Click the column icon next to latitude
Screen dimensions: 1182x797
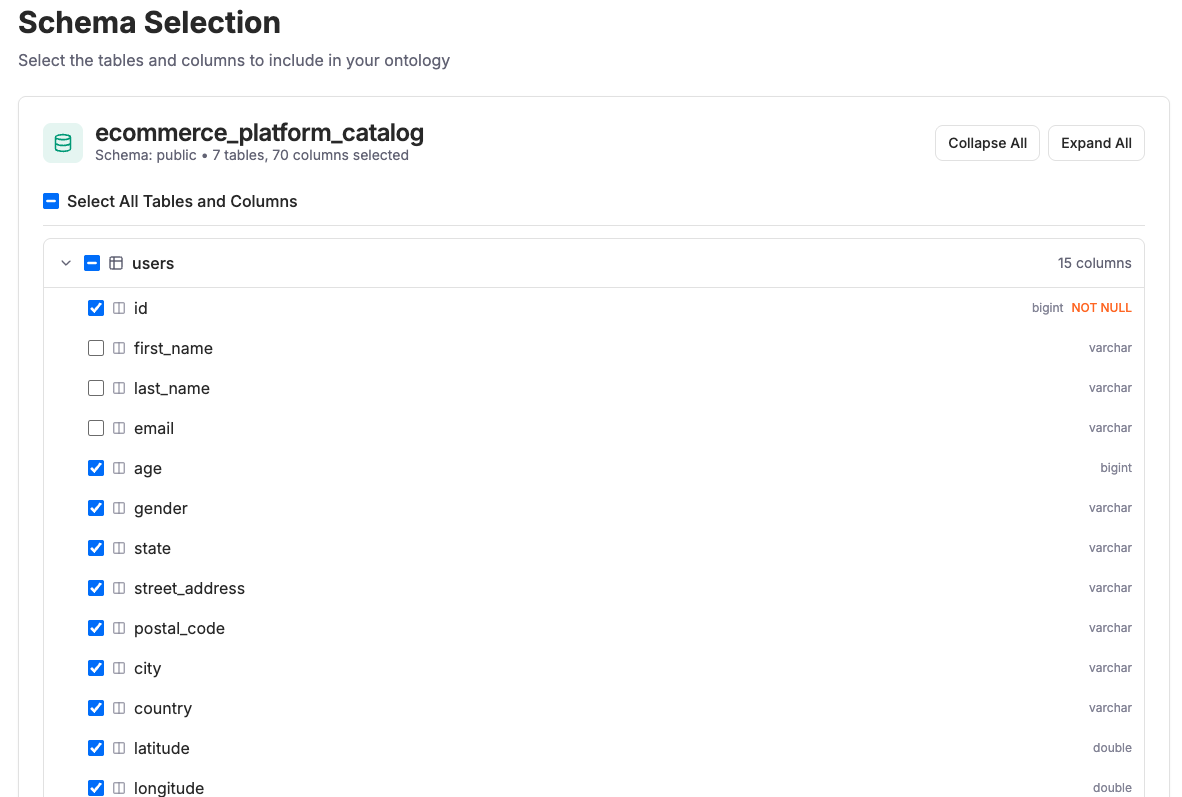pos(119,748)
